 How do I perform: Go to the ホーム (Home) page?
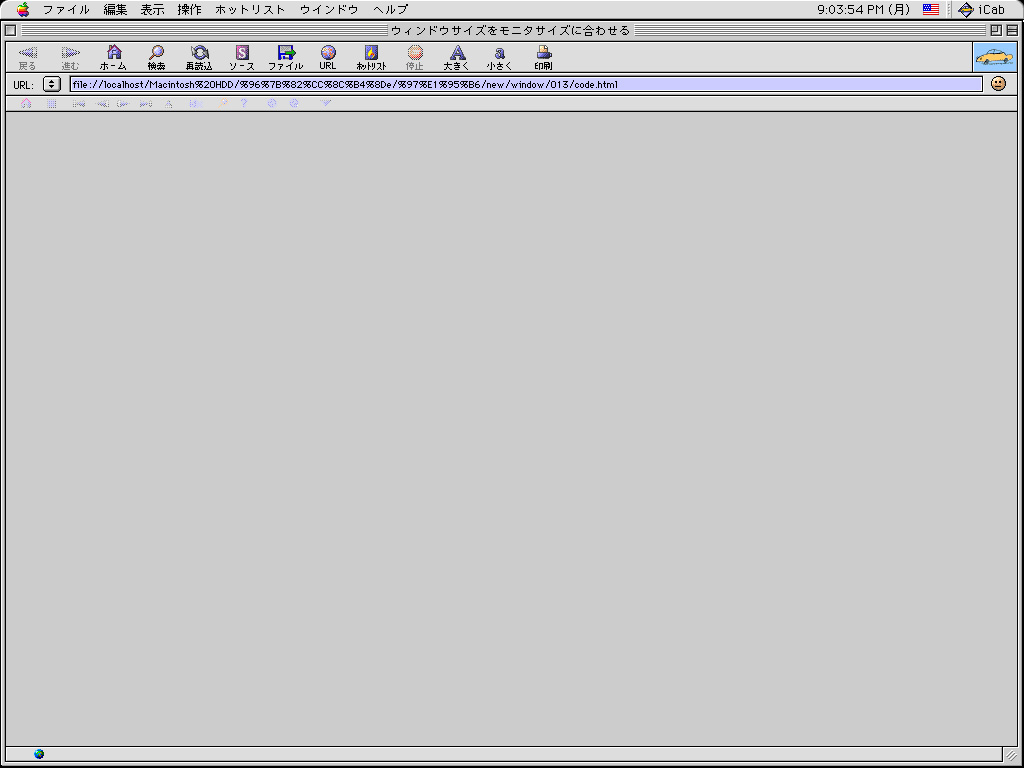pos(114,57)
